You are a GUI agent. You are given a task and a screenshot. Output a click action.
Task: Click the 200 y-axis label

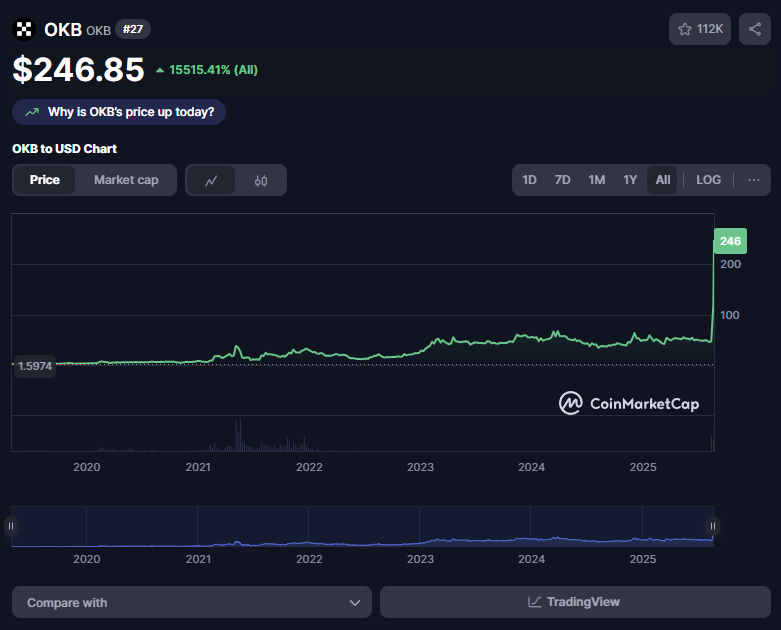(x=730, y=264)
